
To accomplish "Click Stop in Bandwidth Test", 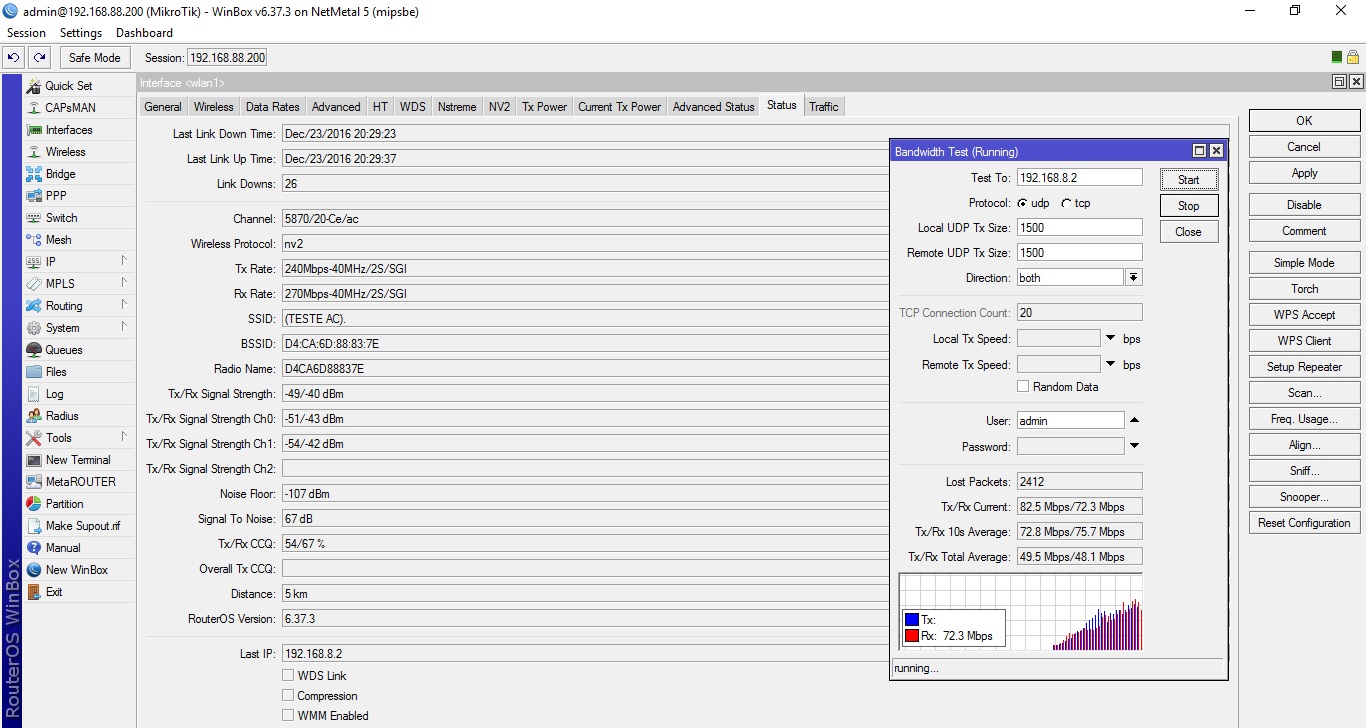I will [1189, 206].
